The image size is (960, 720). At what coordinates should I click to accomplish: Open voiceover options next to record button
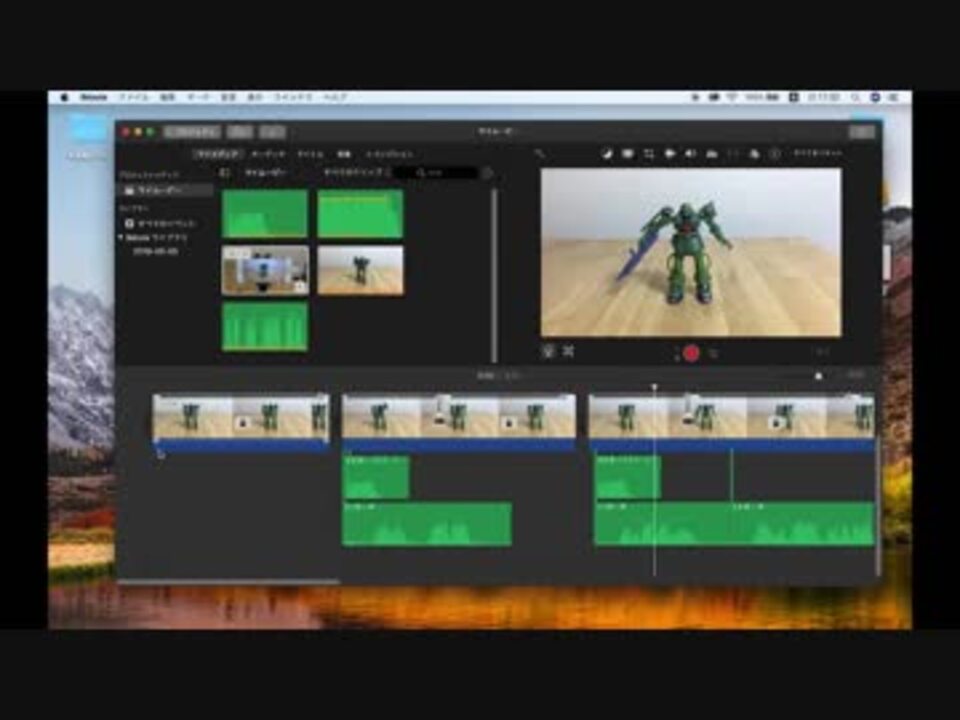point(713,353)
